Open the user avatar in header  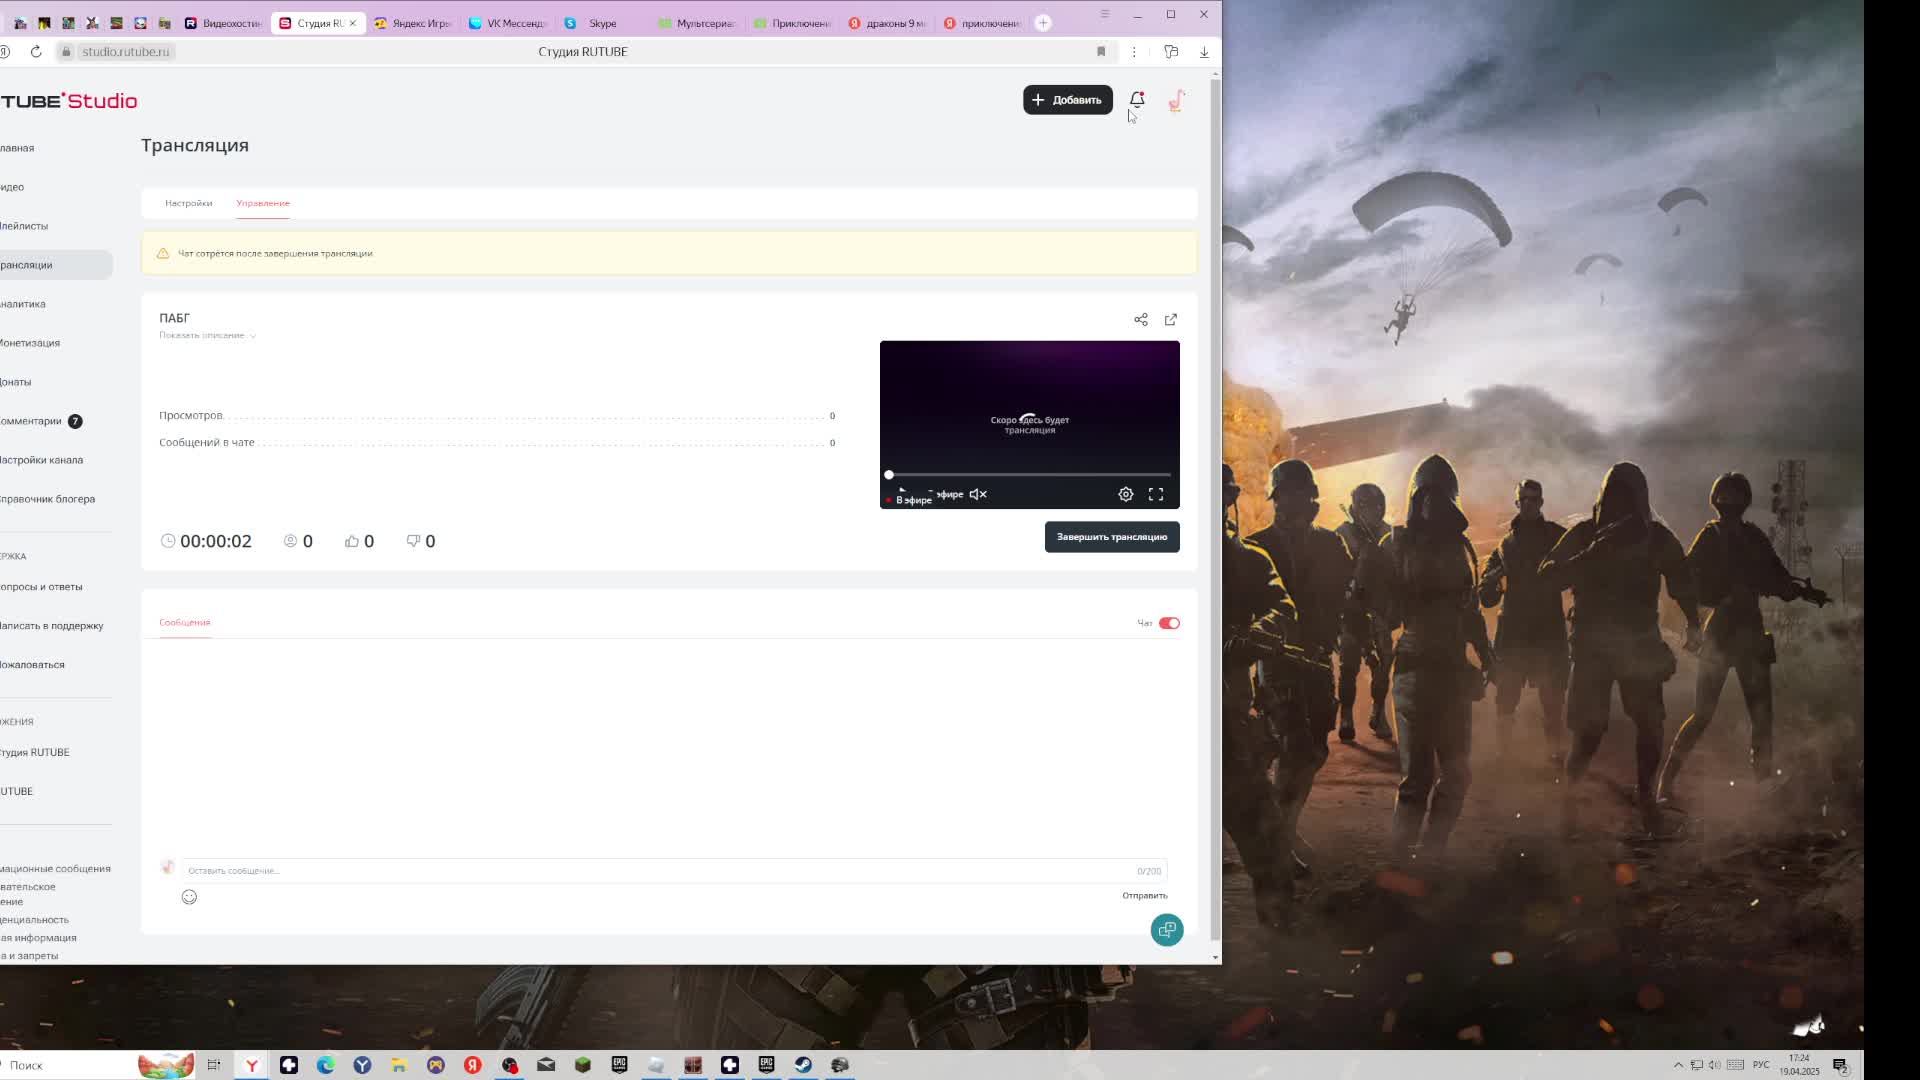click(x=1176, y=100)
